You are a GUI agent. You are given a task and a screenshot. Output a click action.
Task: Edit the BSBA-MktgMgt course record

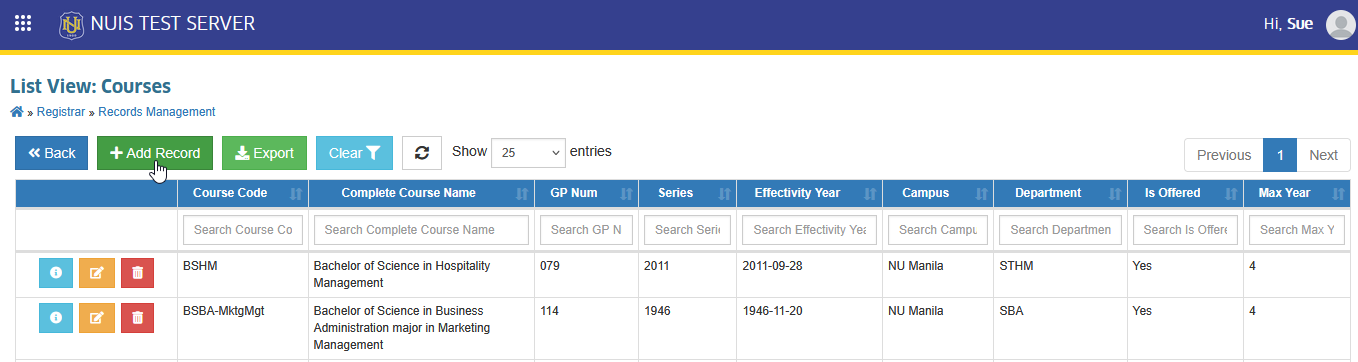click(x=96, y=318)
